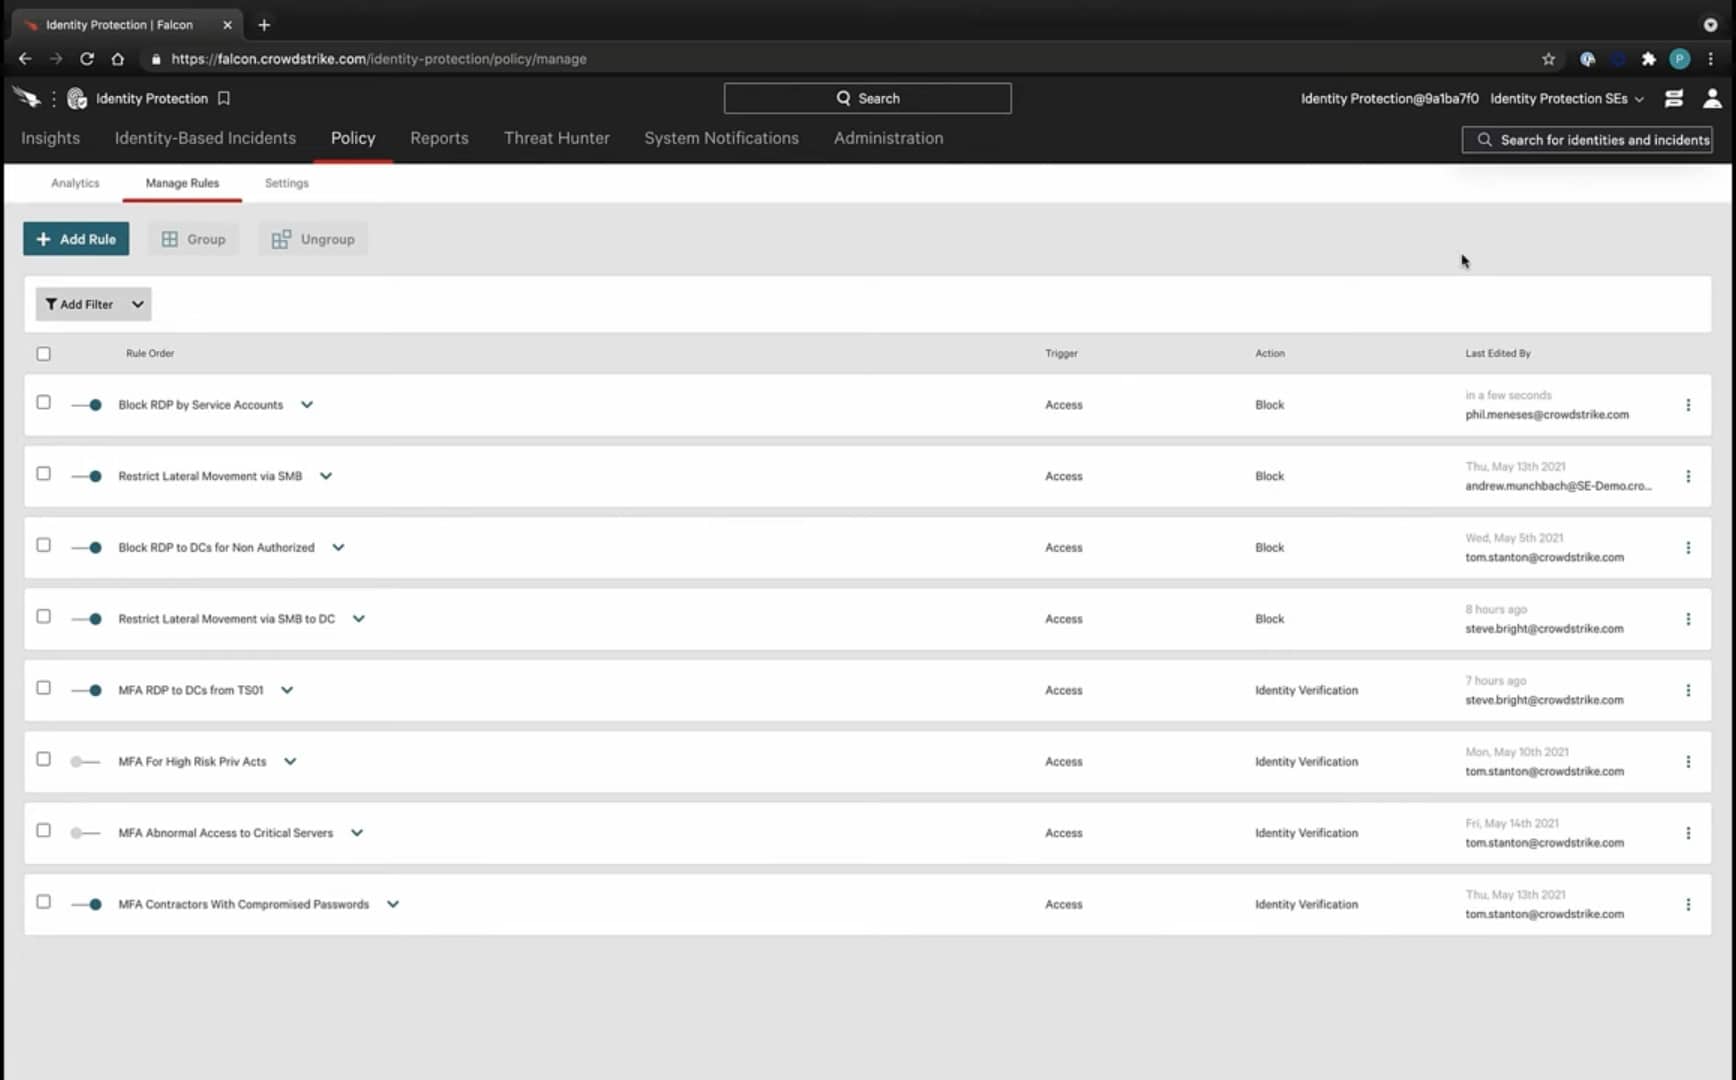The width and height of the screenshot is (1736, 1080).
Task: Expand the Restrict Lateral Movement via SMB rule
Action: 326,476
